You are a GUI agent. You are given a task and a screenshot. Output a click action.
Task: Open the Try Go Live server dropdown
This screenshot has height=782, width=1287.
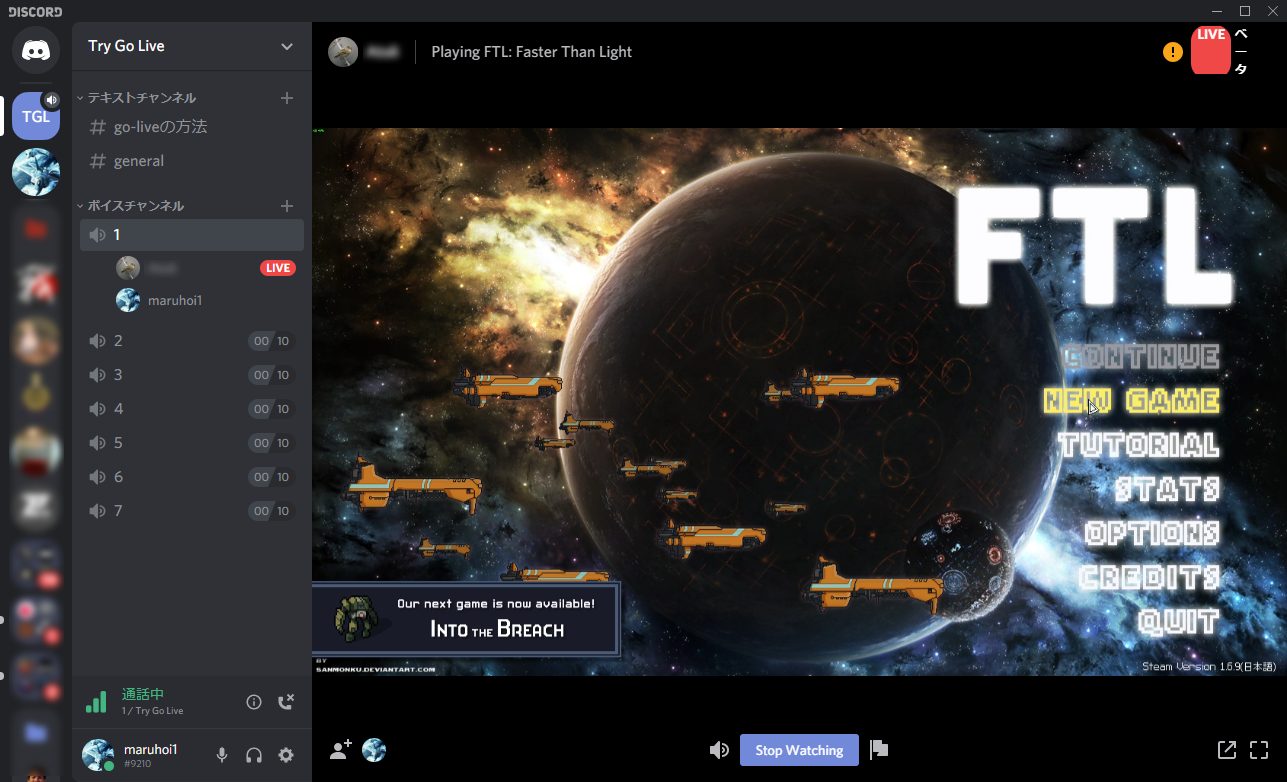[192, 46]
